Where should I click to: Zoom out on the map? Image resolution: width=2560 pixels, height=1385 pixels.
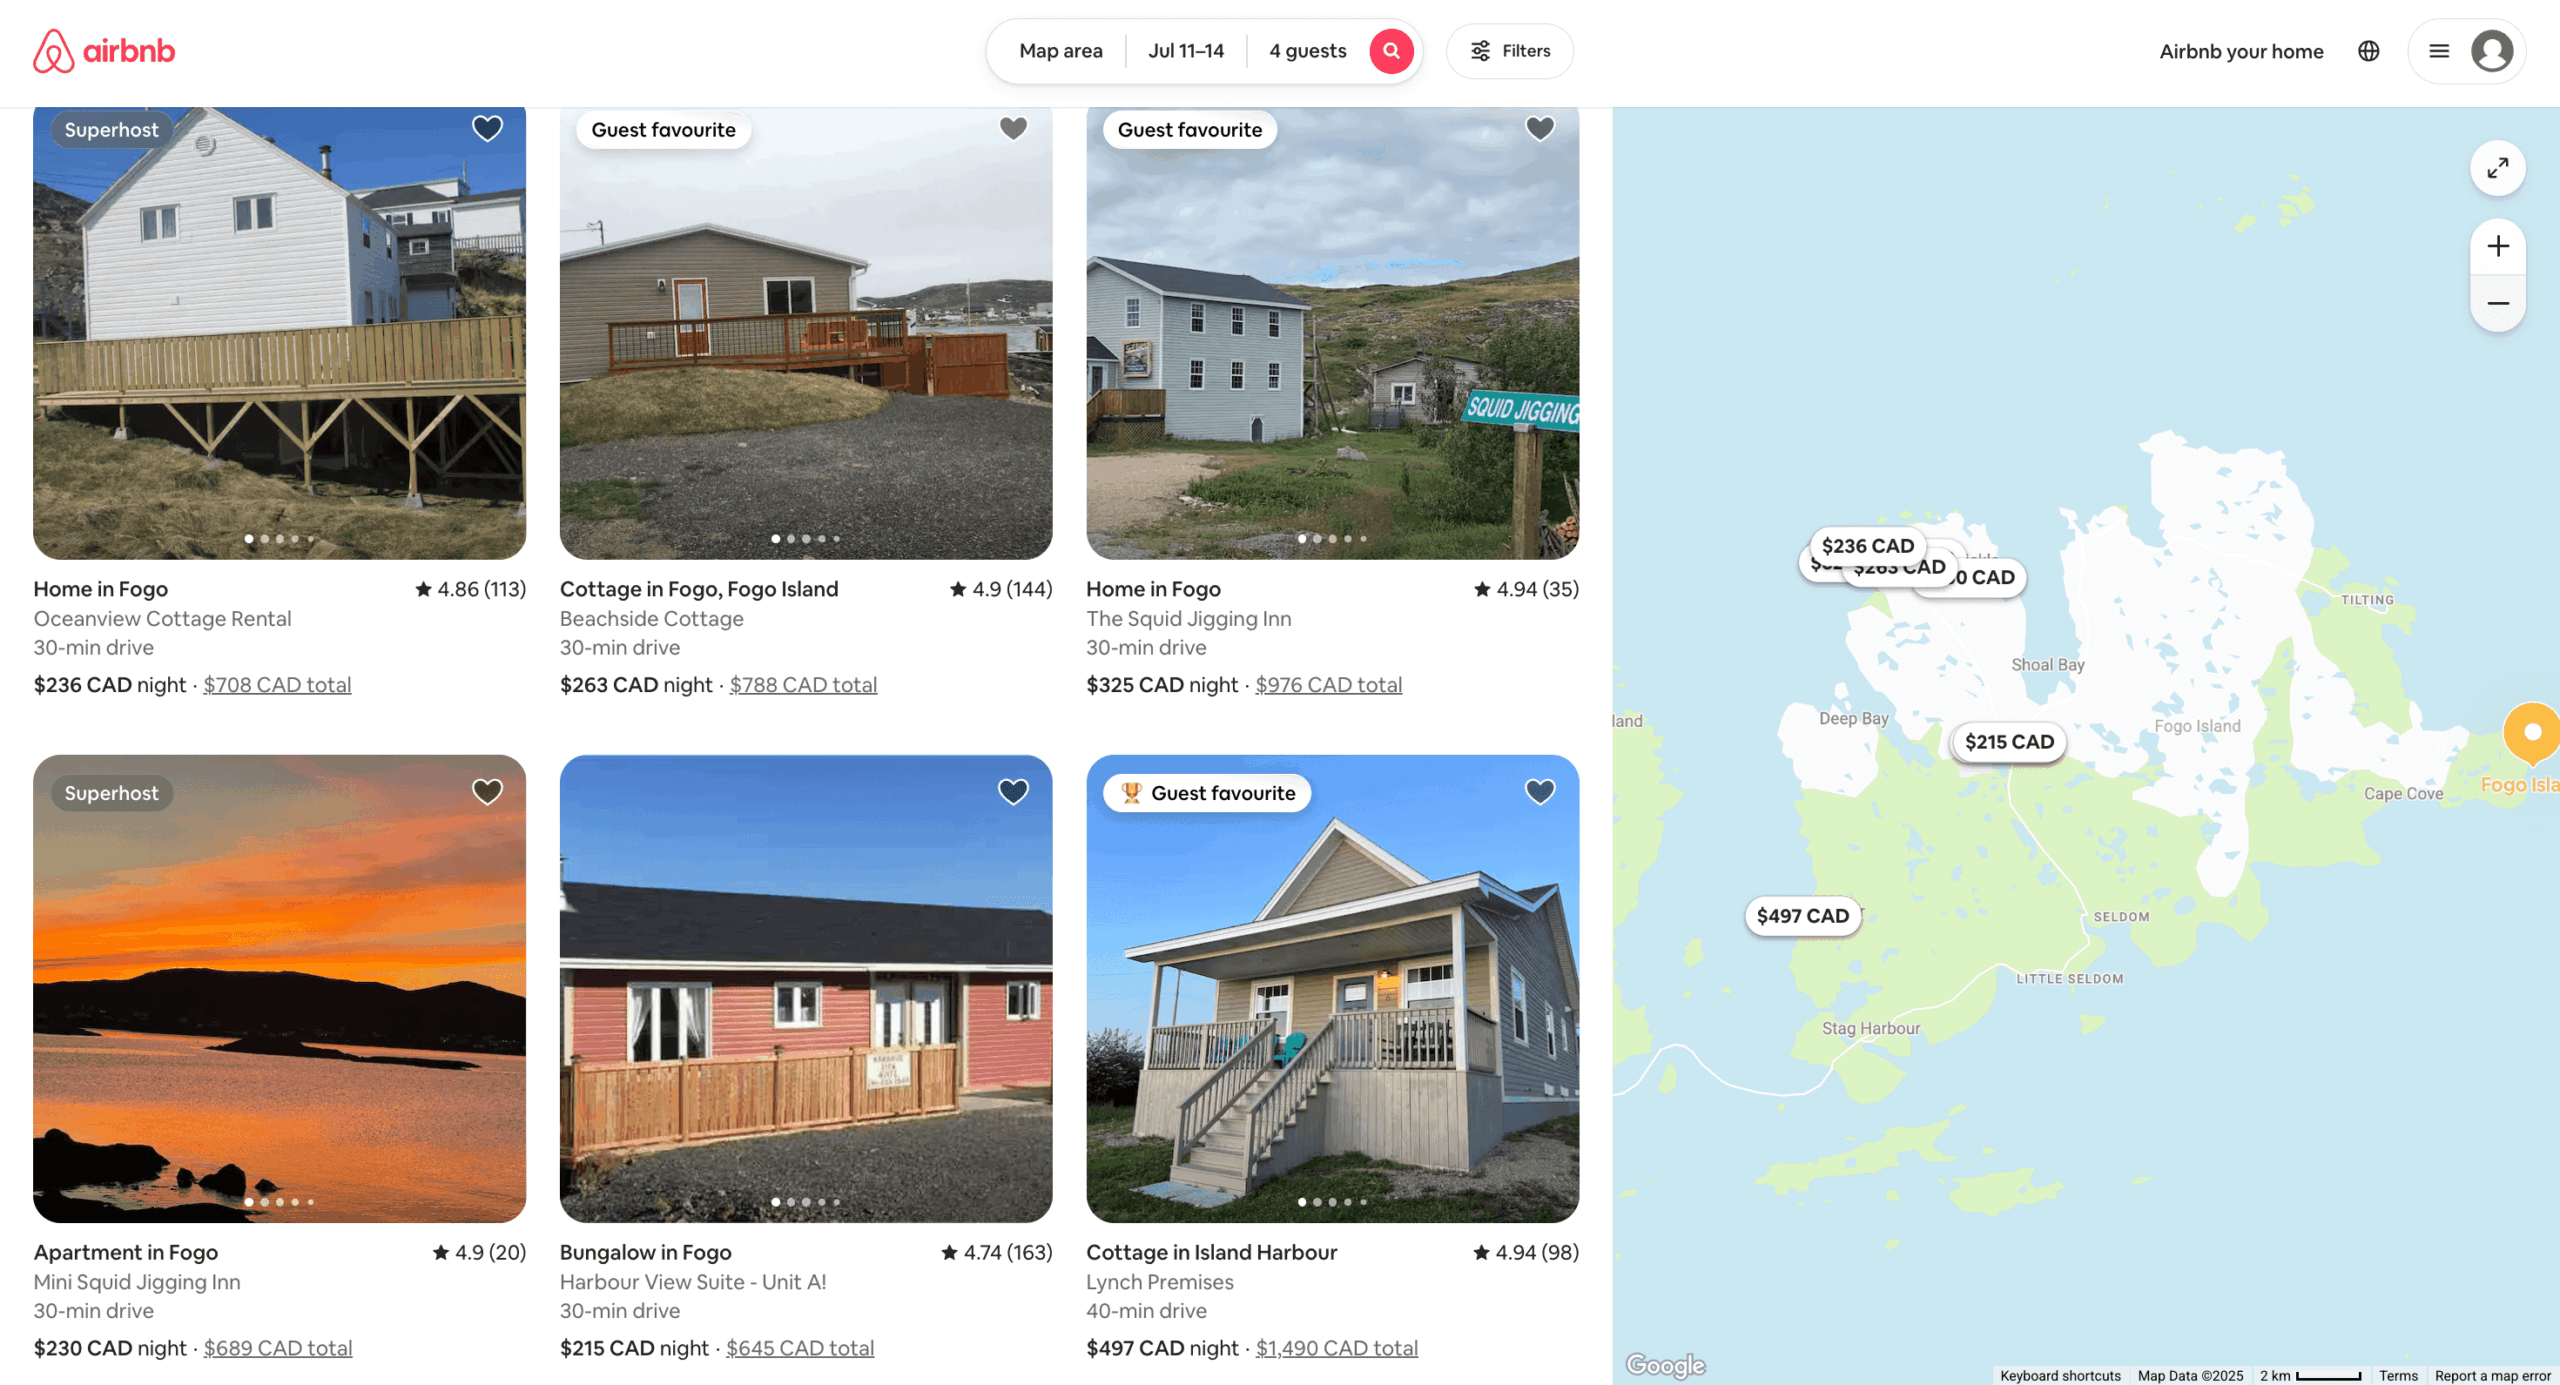[x=2497, y=303]
